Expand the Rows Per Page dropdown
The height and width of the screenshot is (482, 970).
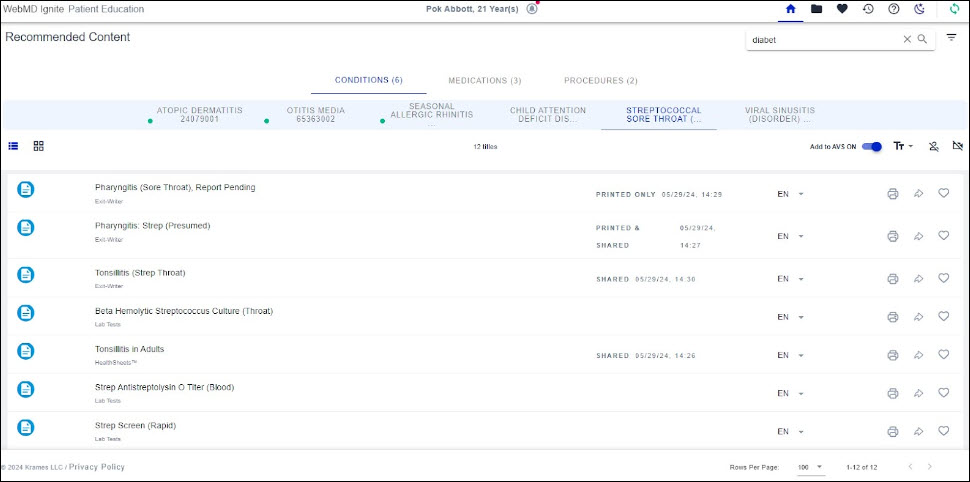pyautogui.click(x=810, y=467)
